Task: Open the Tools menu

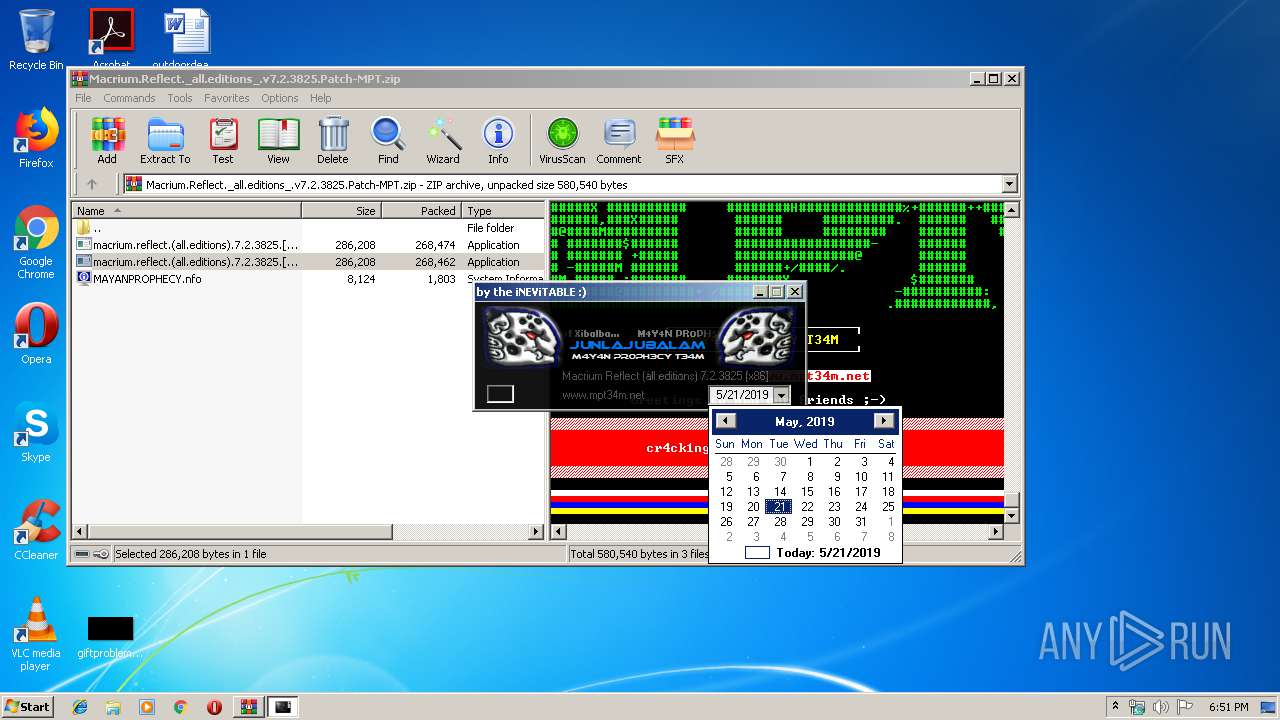Action: pos(180,98)
